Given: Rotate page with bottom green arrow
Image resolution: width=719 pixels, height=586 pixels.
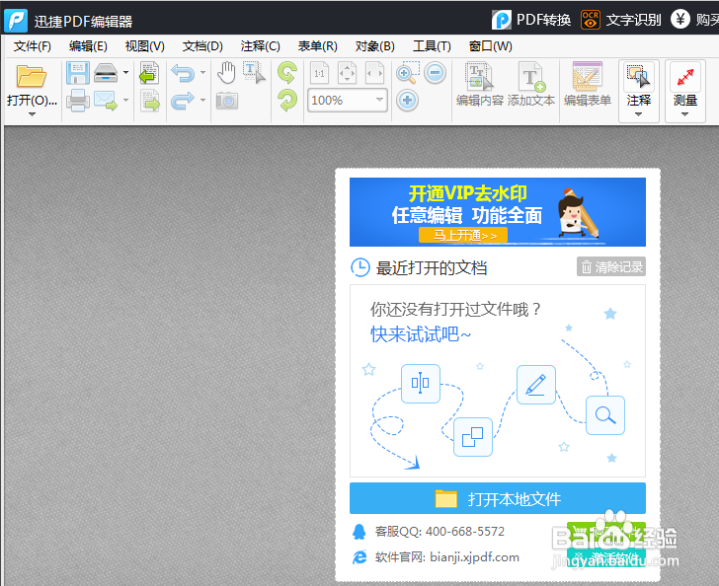Looking at the screenshot, I should click(288, 100).
